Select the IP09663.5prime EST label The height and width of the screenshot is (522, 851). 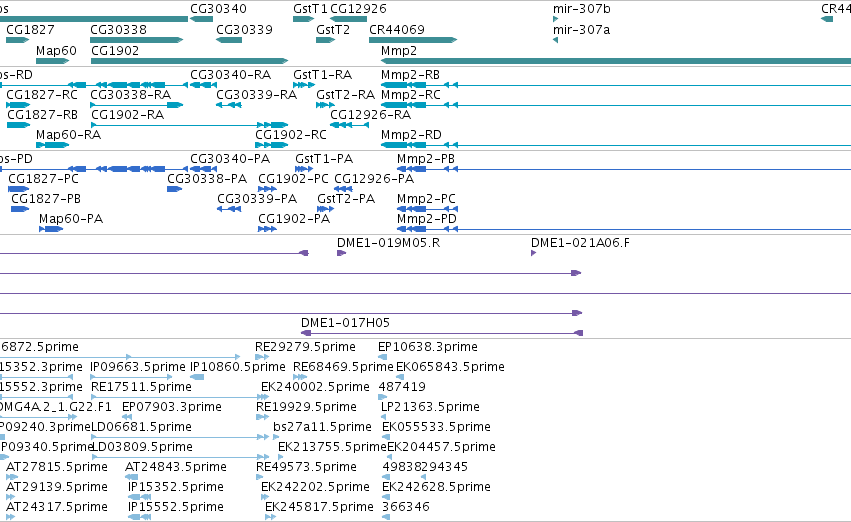(138, 367)
